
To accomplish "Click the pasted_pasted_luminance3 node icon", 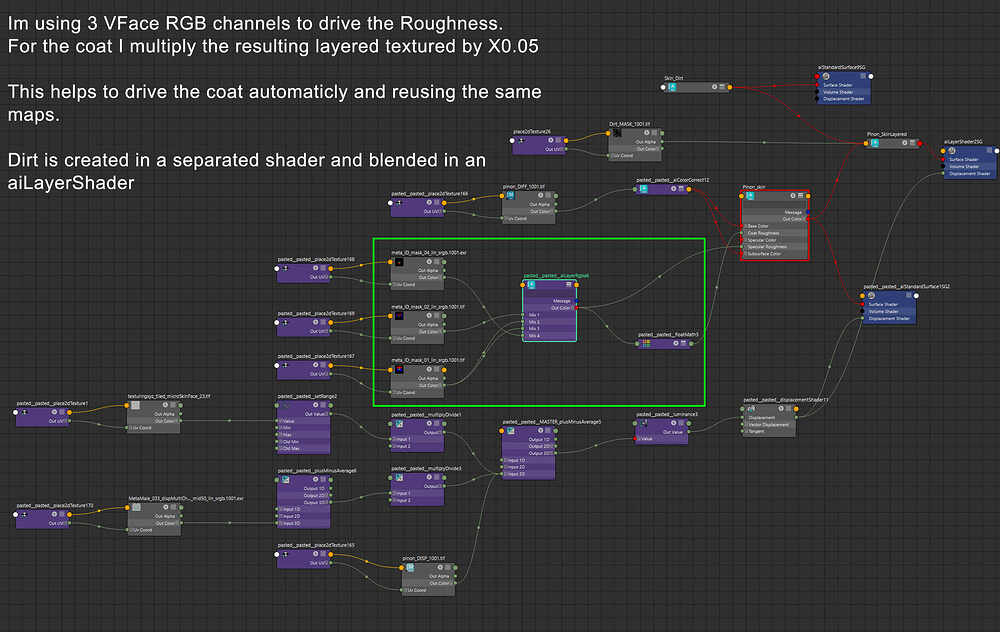I will coord(644,423).
